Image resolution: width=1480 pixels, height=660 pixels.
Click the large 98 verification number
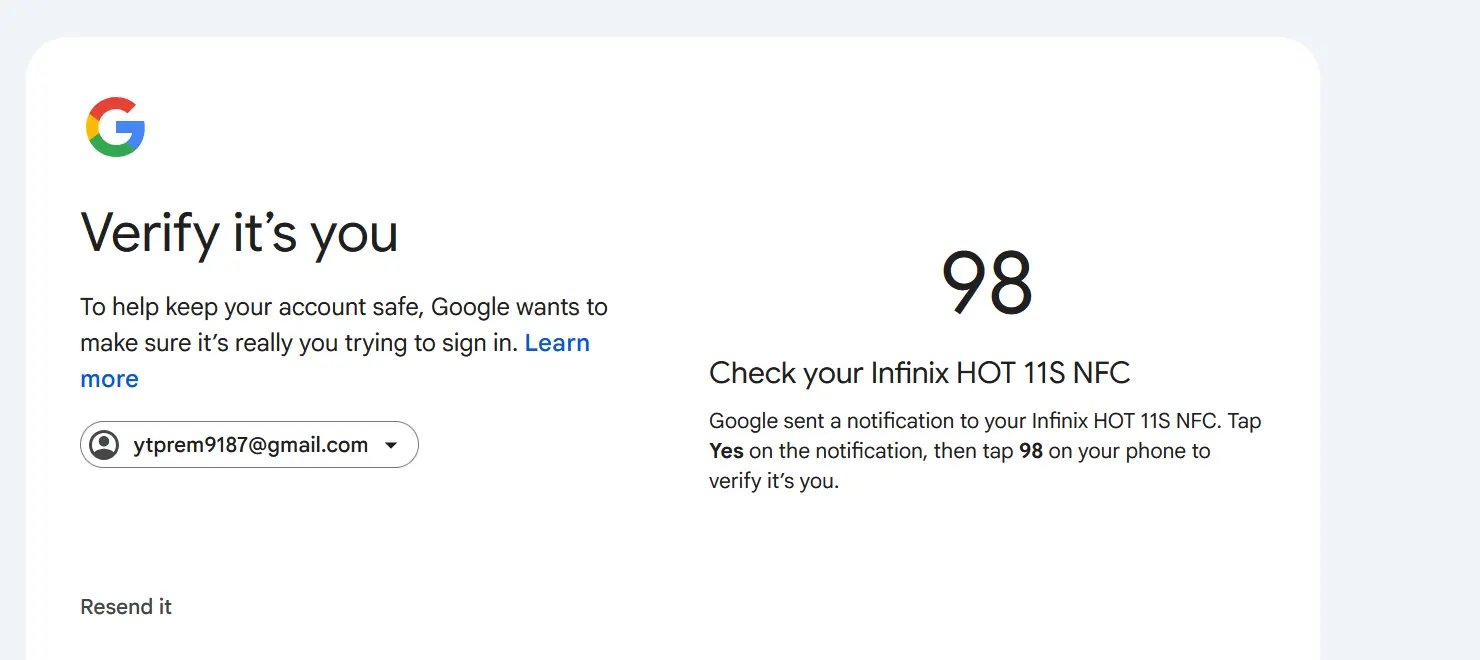(987, 283)
